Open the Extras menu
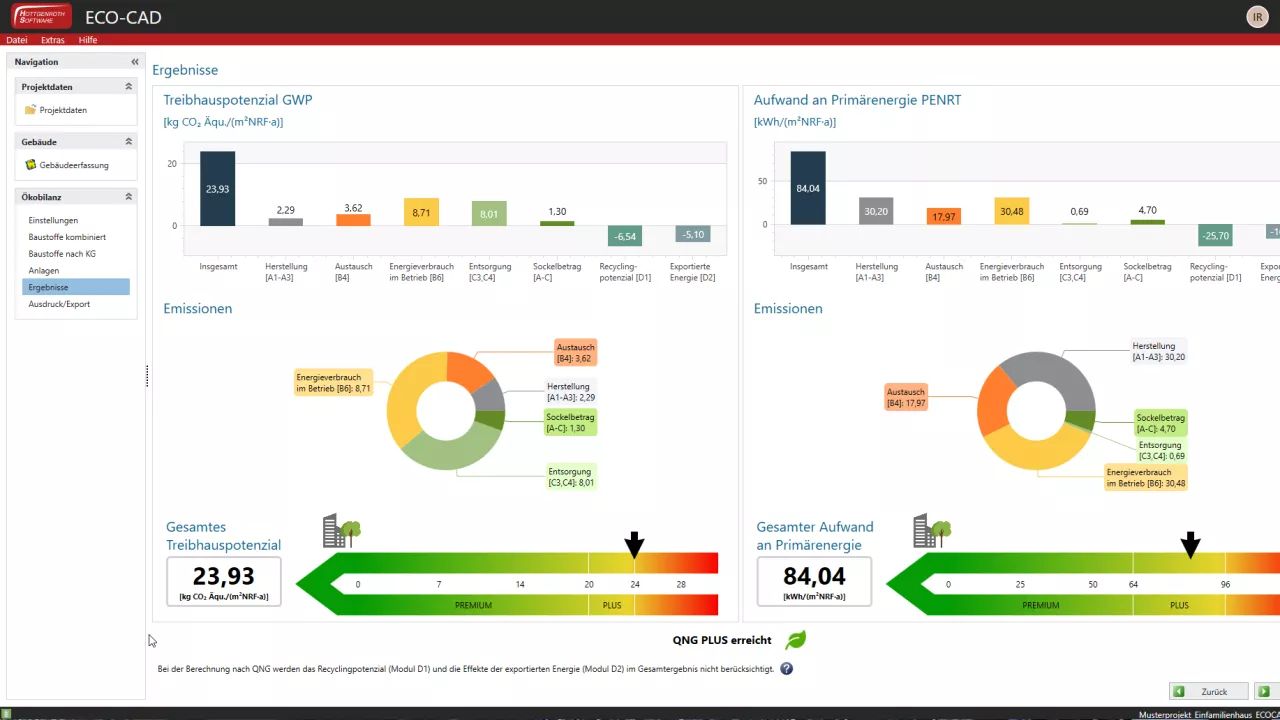 [53, 40]
